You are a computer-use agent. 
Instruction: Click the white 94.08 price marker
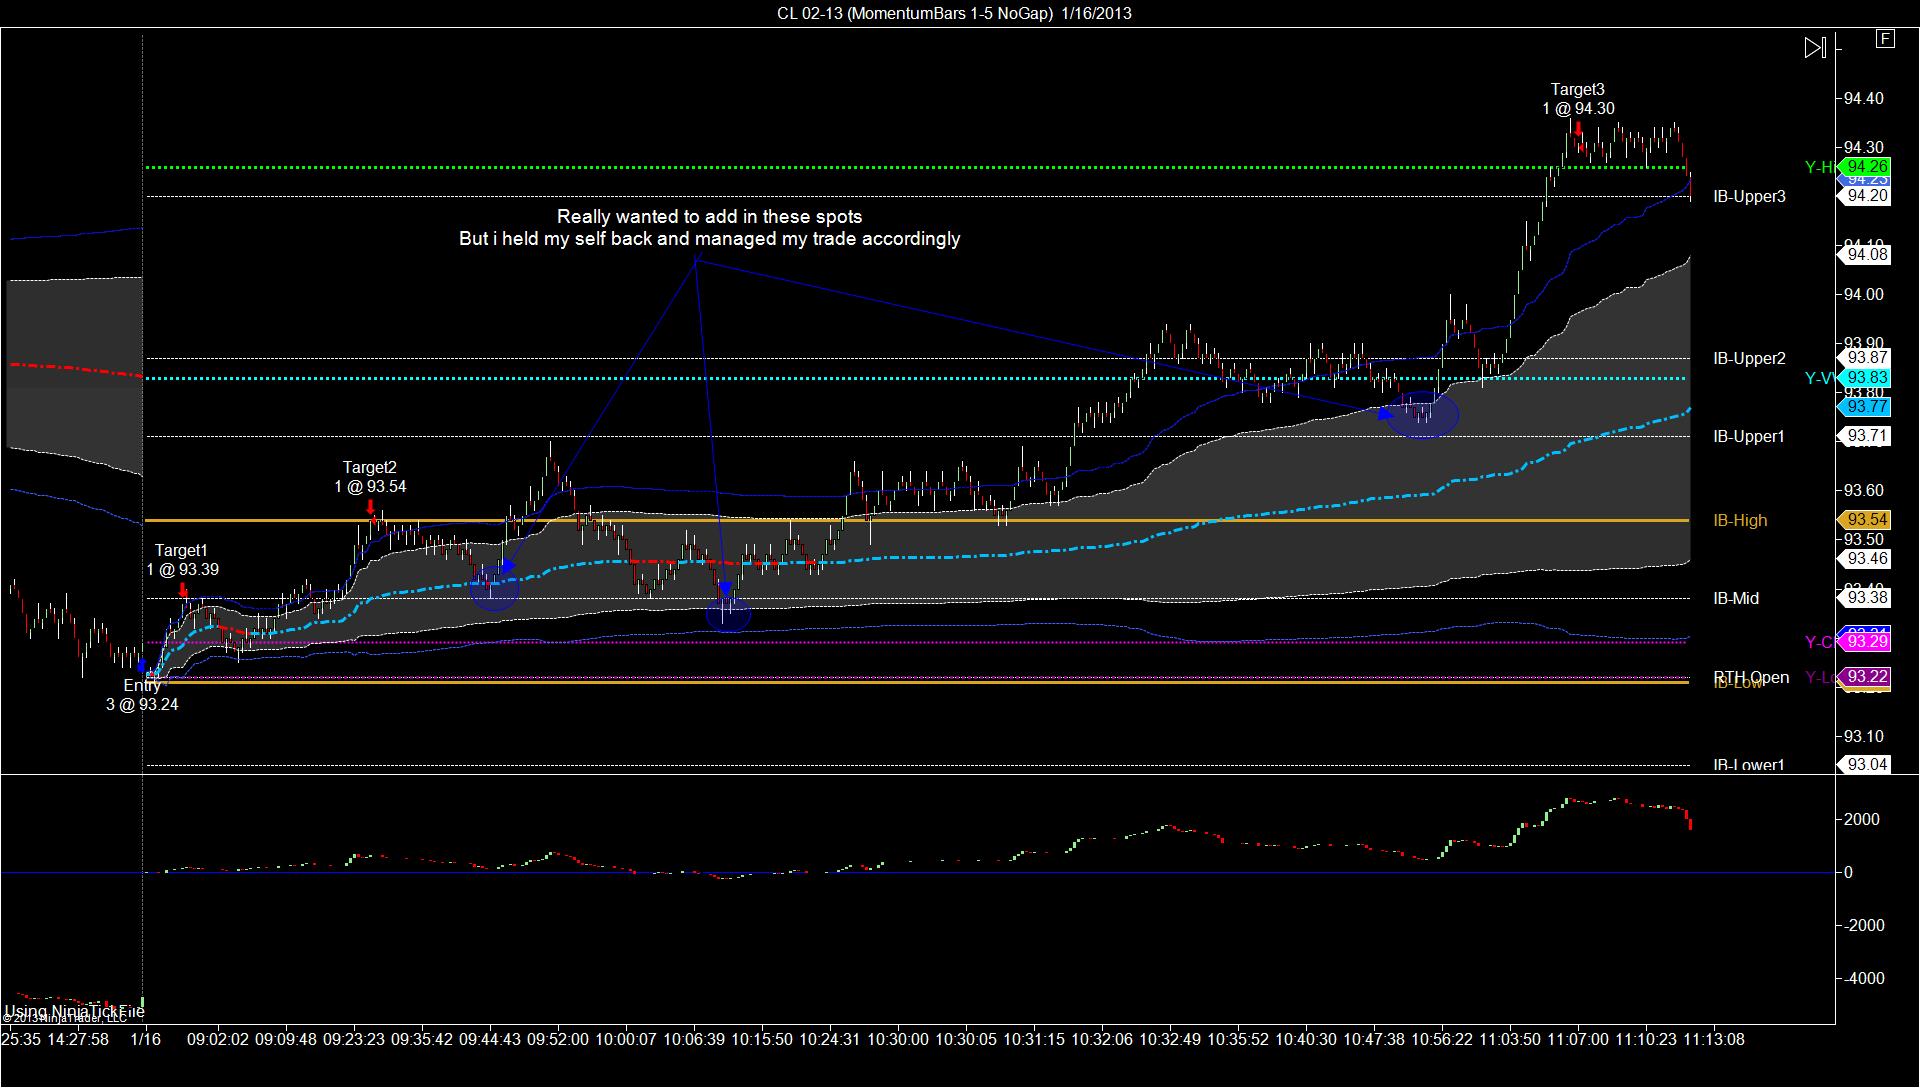pos(1865,254)
